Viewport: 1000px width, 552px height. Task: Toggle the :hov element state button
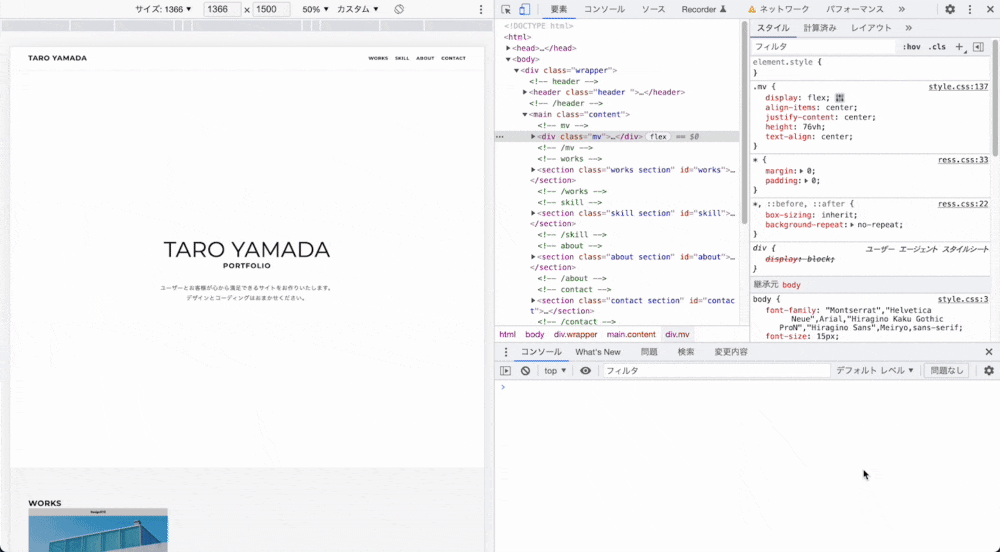911,47
